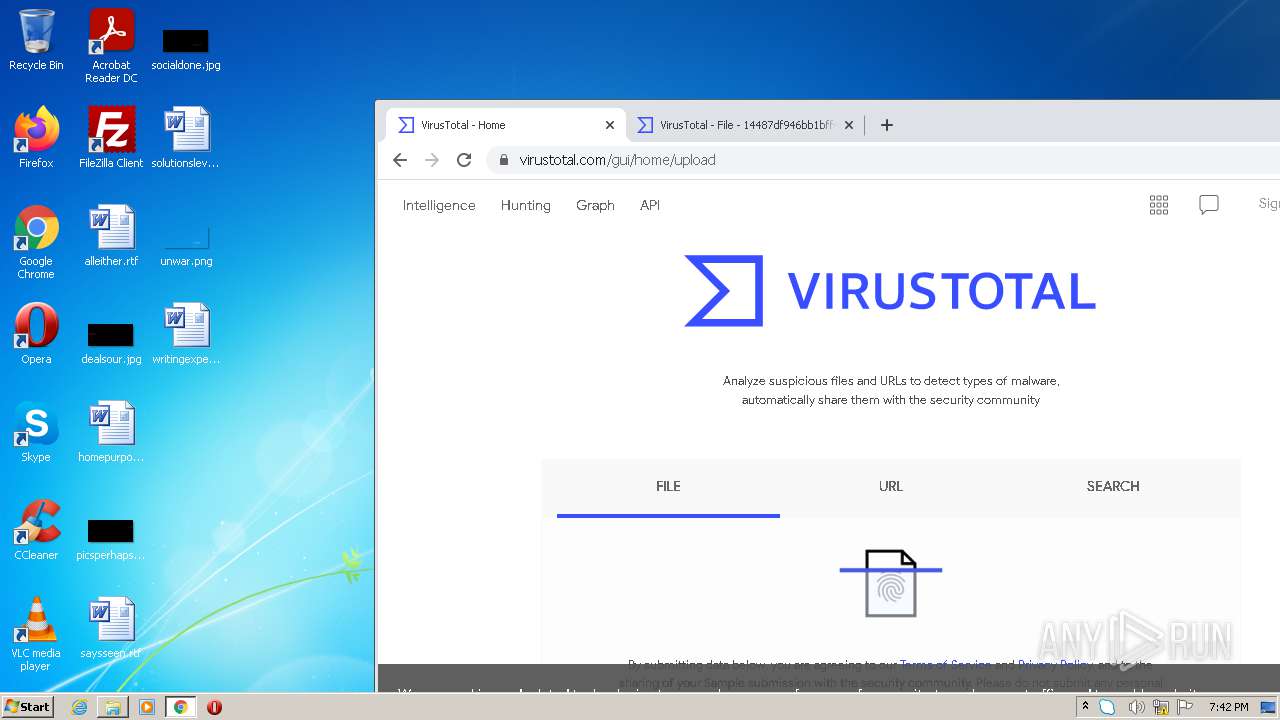Open a new browser tab
The image size is (1280, 720).
pyautogui.click(x=886, y=125)
